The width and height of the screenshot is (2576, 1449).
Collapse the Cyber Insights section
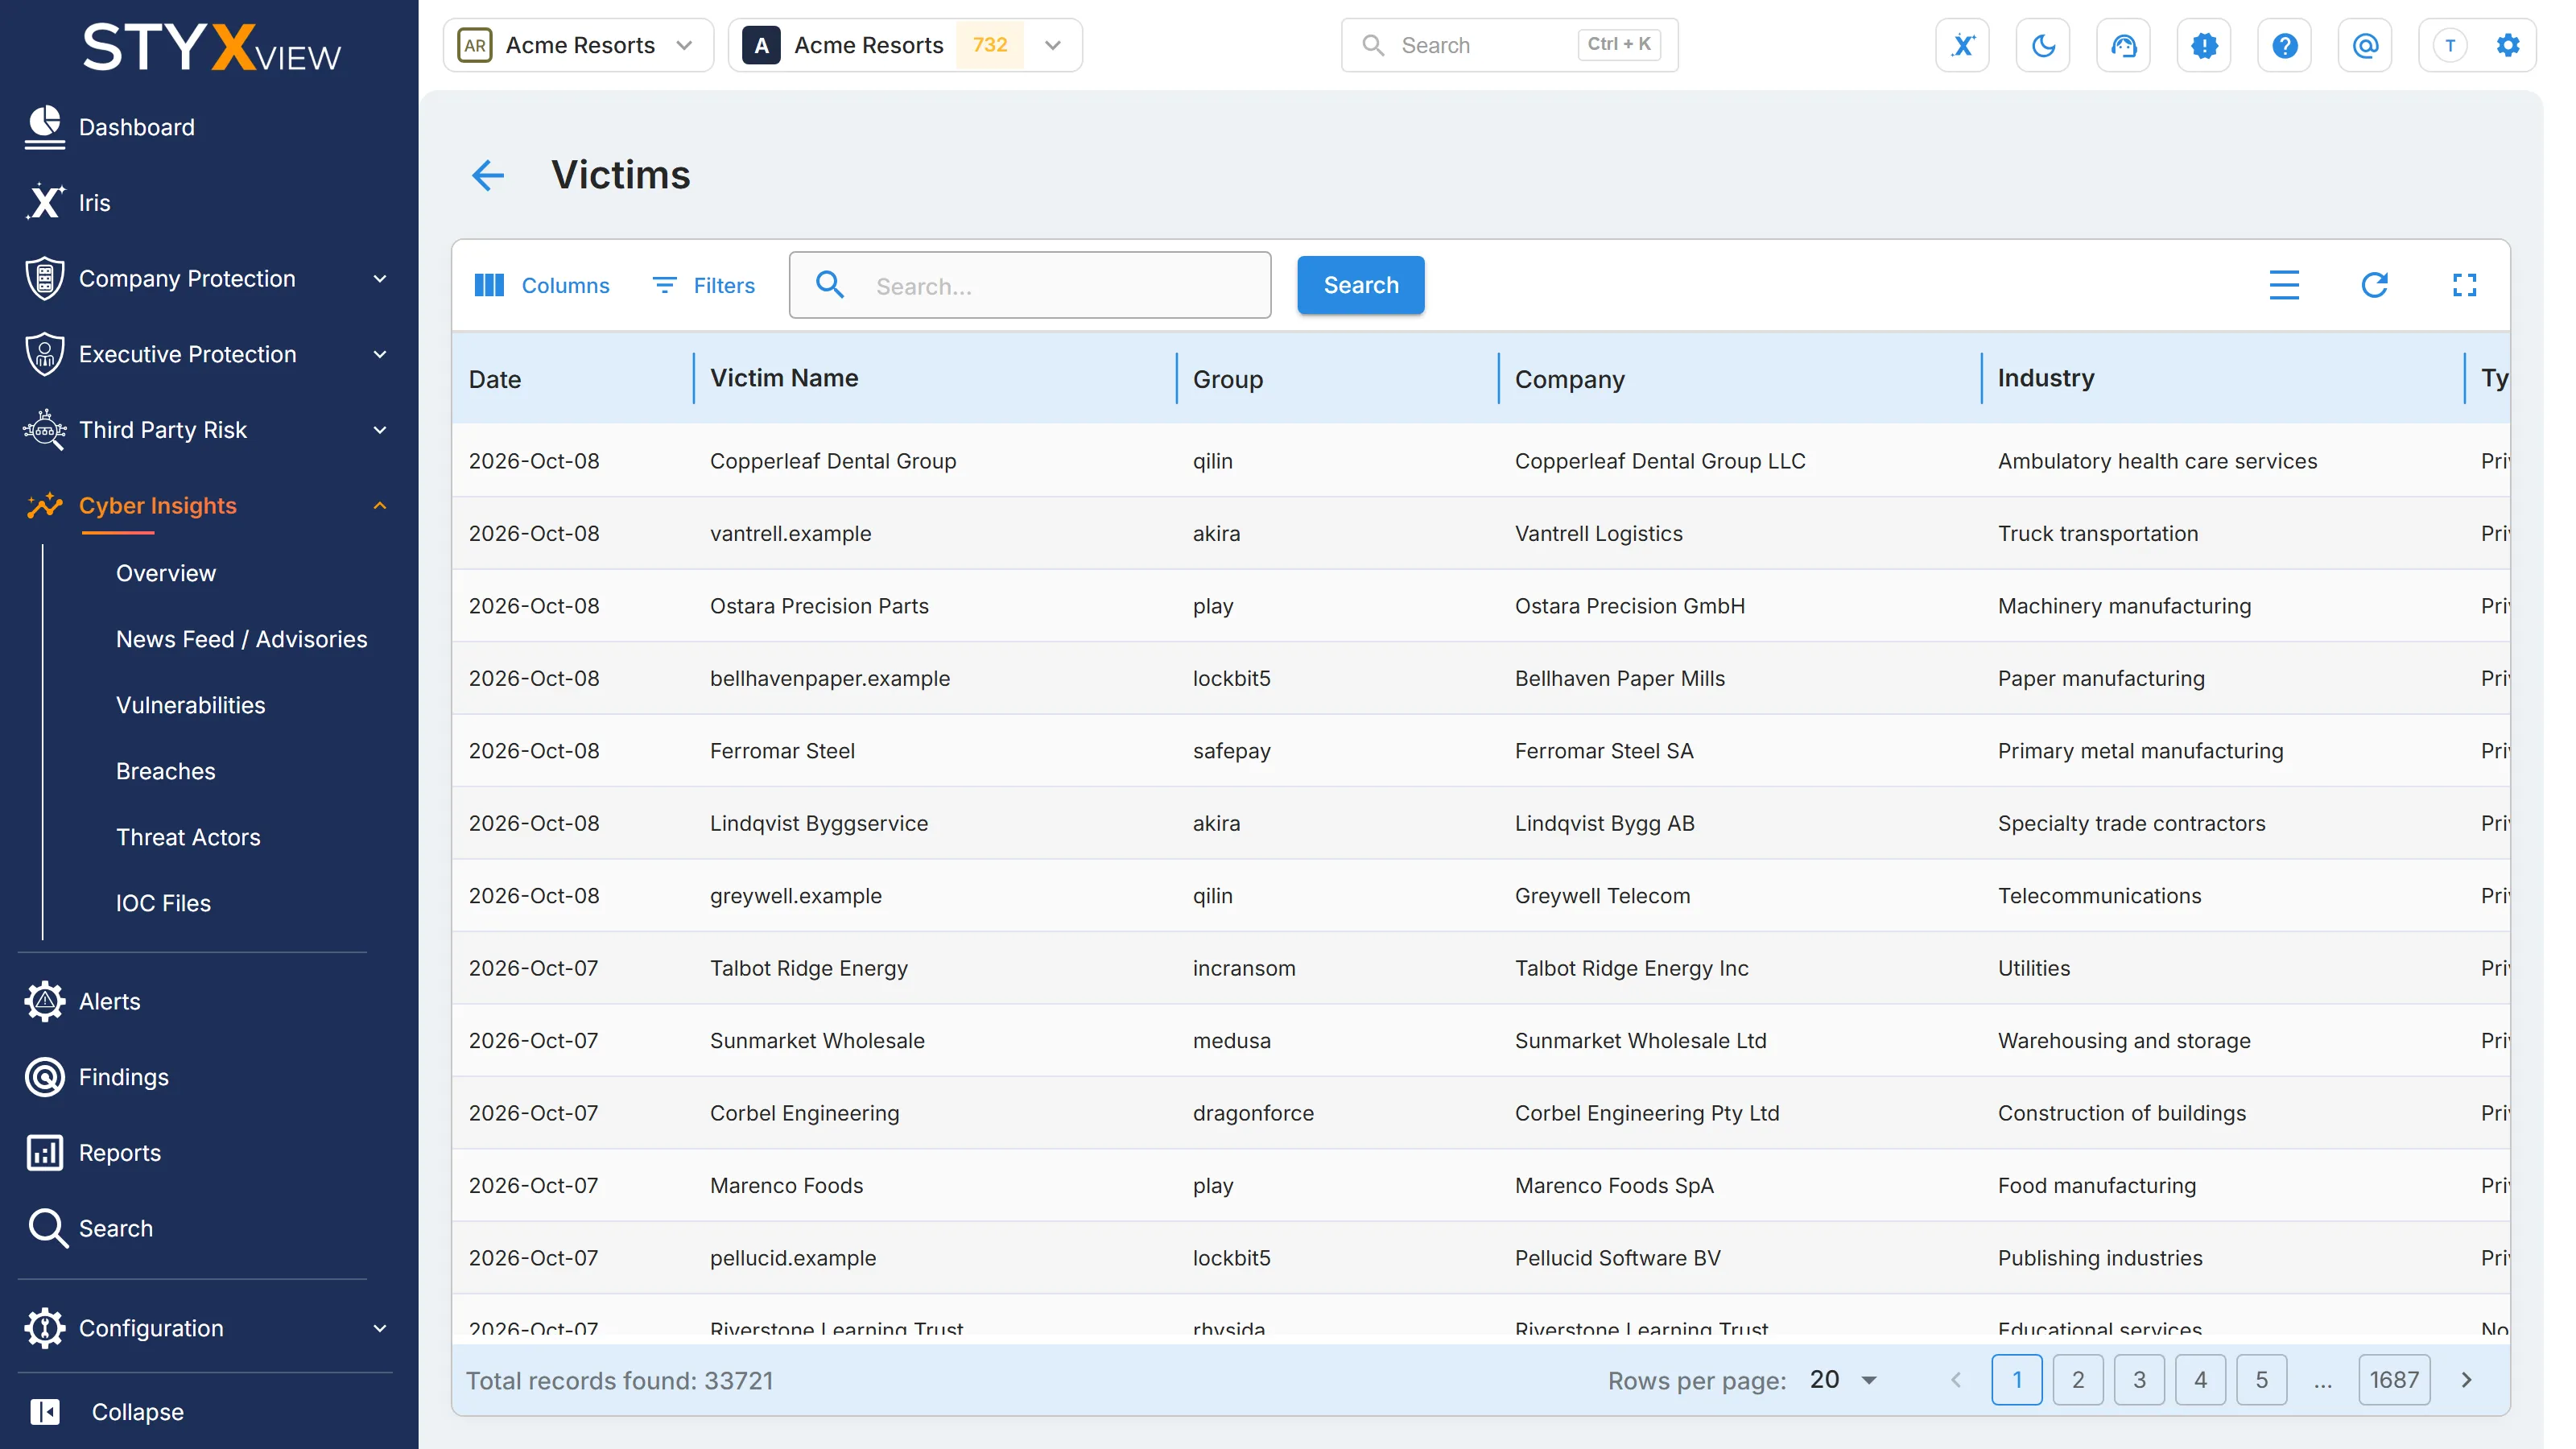tap(208, 506)
